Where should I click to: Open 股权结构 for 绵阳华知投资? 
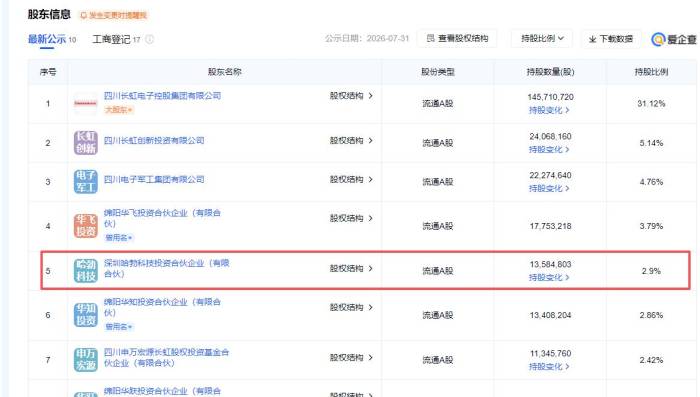[x=351, y=307]
